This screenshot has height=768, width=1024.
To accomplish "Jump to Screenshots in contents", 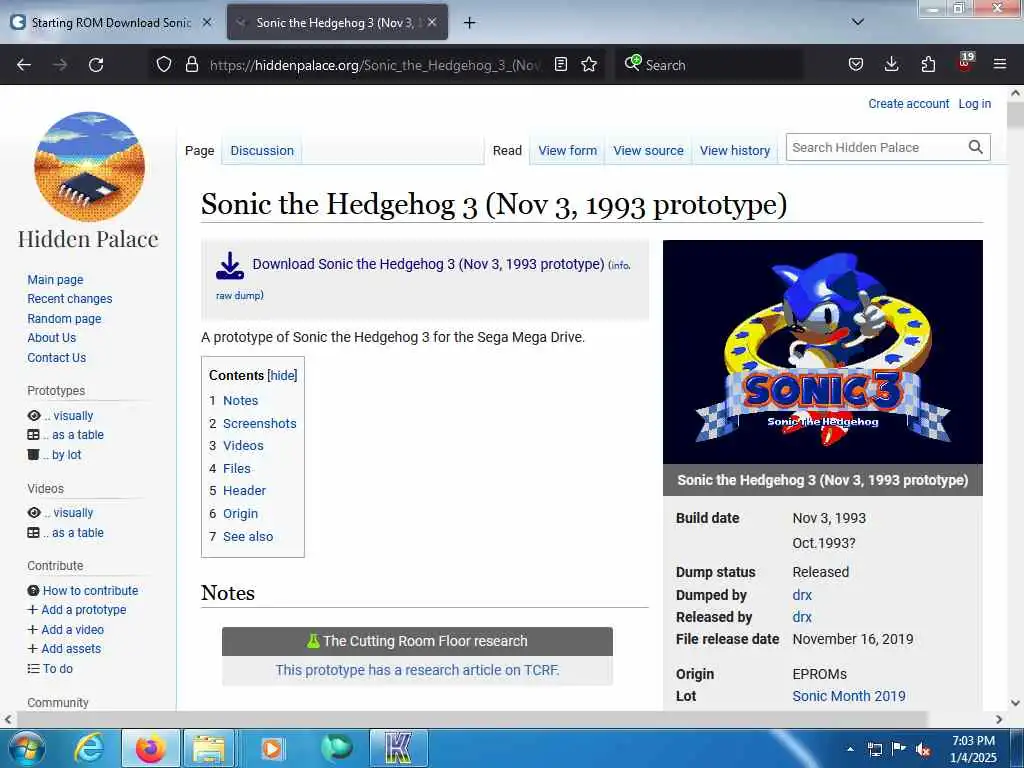I will (260, 424).
